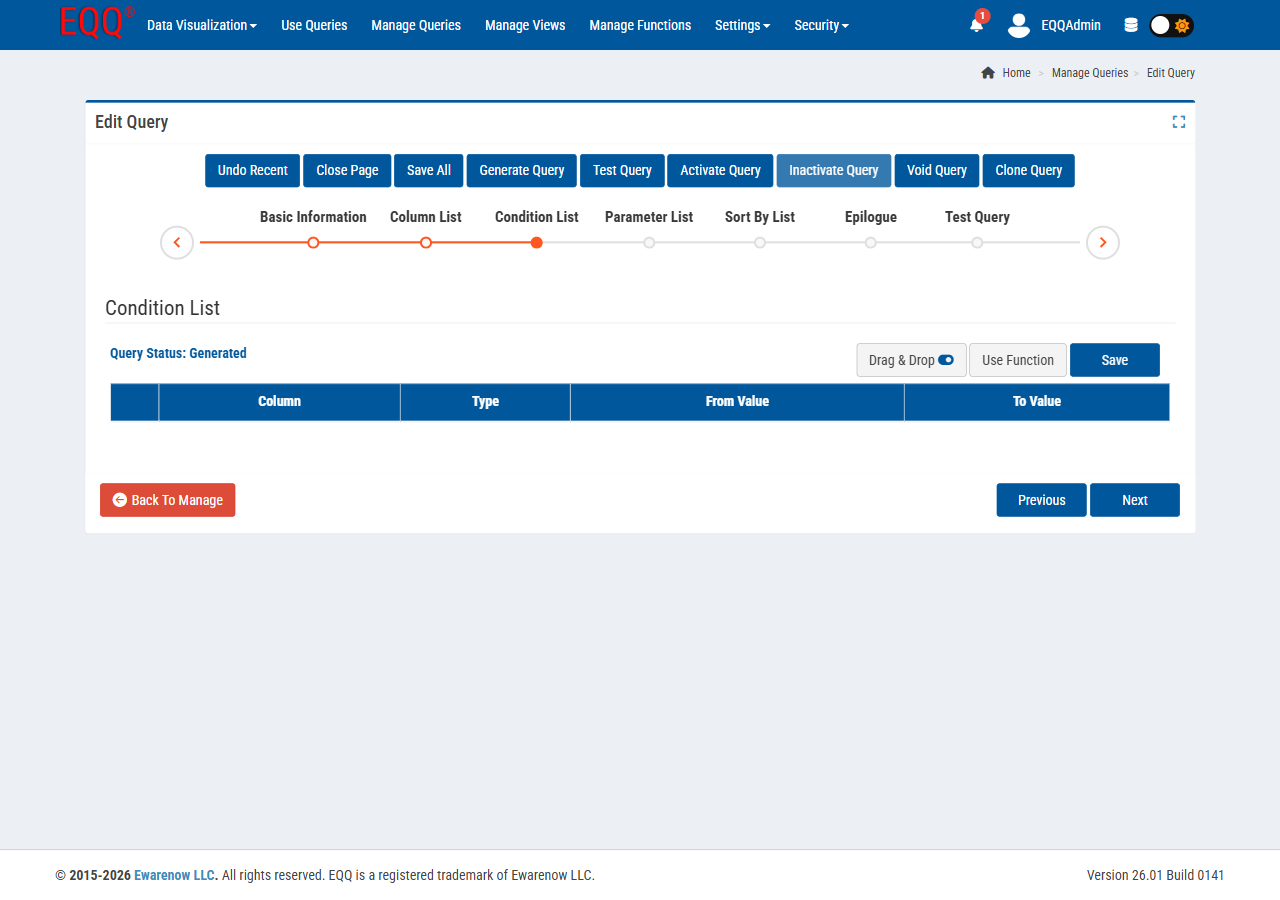Click the left chevron on the step wizard

(176, 242)
